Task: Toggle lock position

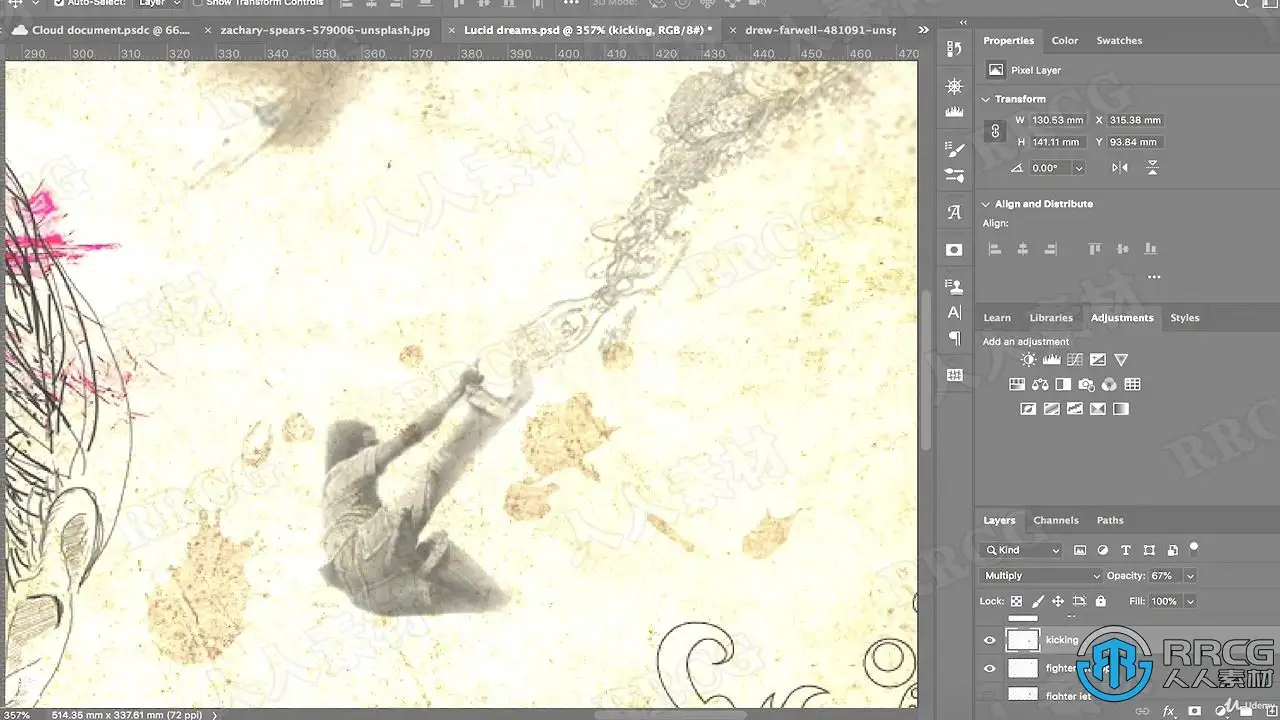Action: point(1058,601)
